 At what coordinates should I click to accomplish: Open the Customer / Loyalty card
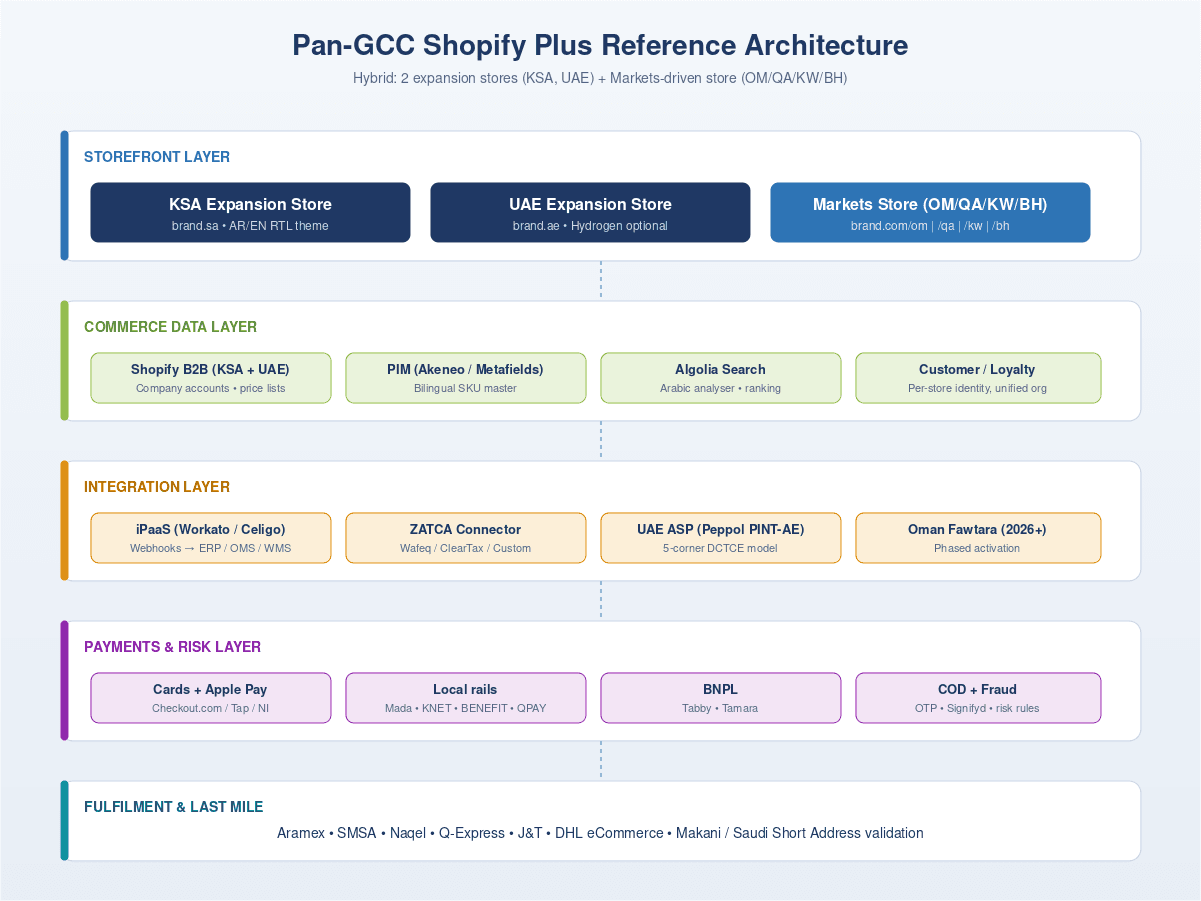(978, 378)
